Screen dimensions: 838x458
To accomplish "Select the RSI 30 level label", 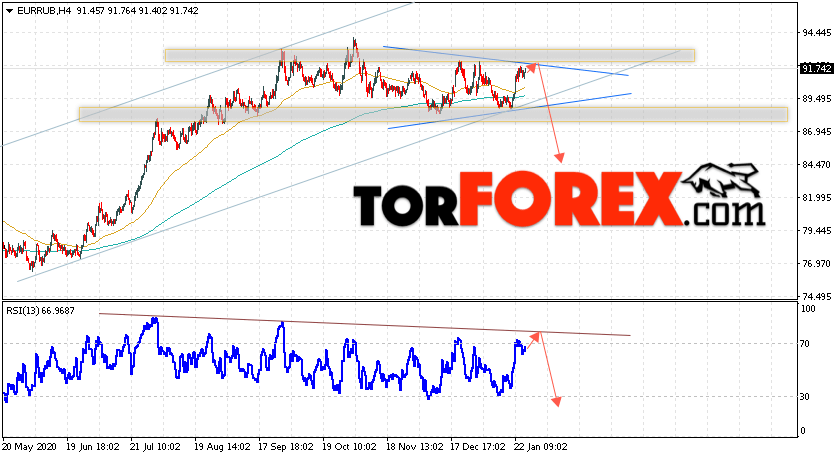I will pyautogui.click(x=805, y=397).
